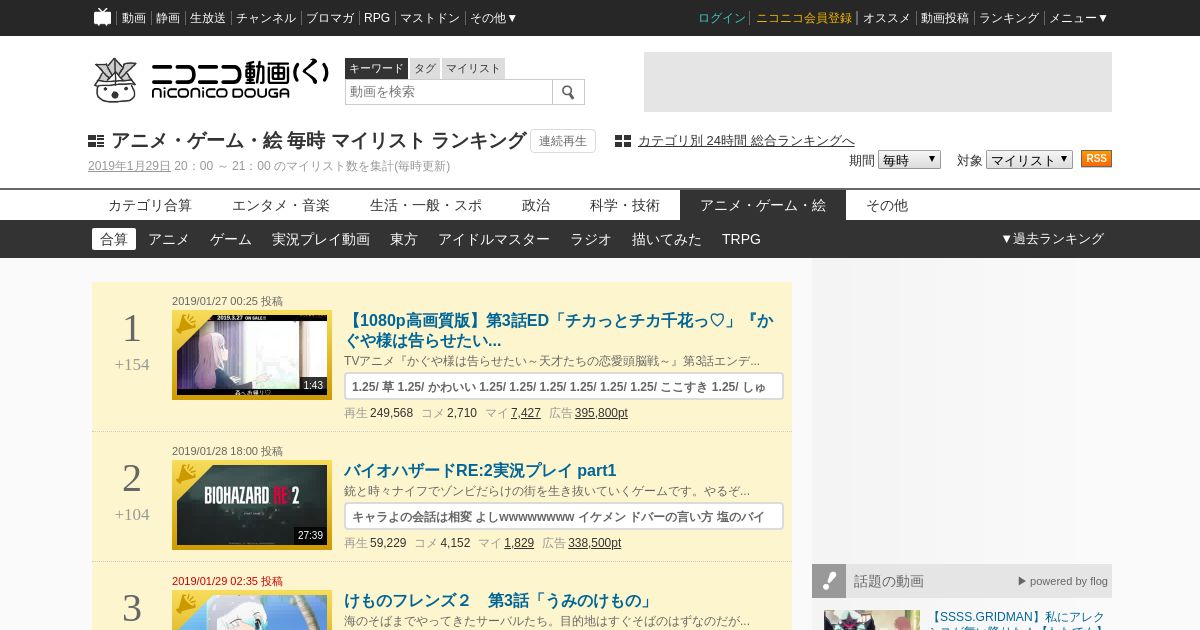Open SSSS.GRIDMAN sidebar video thumbnail
Viewport: 1200px width, 630px height.
[872, 620]
